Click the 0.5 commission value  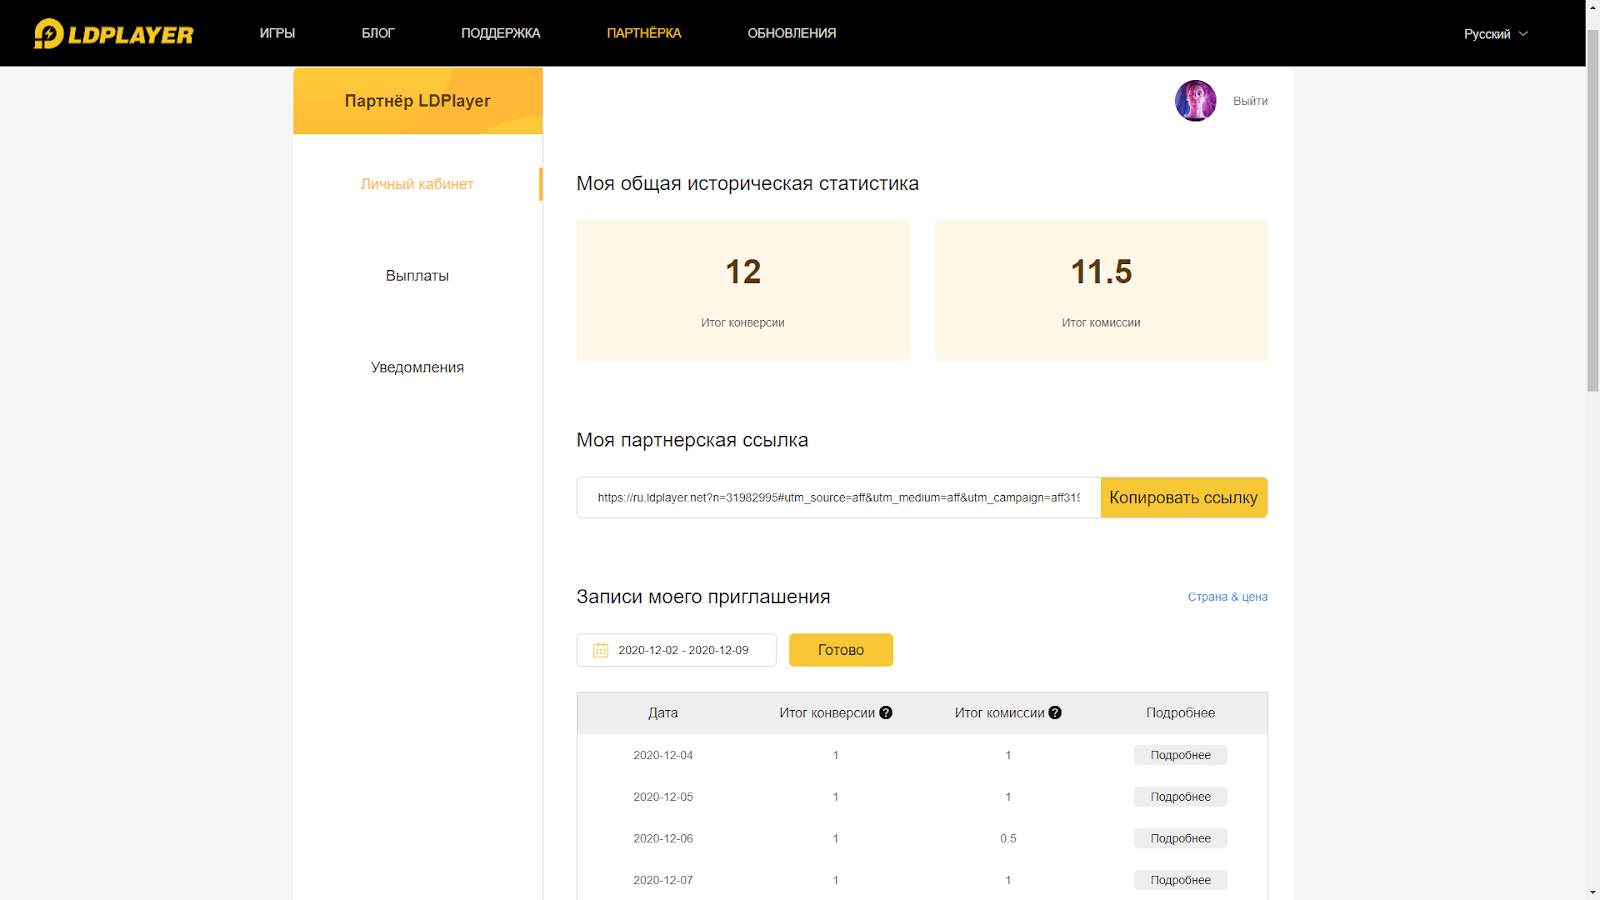tap(1008, 839)
